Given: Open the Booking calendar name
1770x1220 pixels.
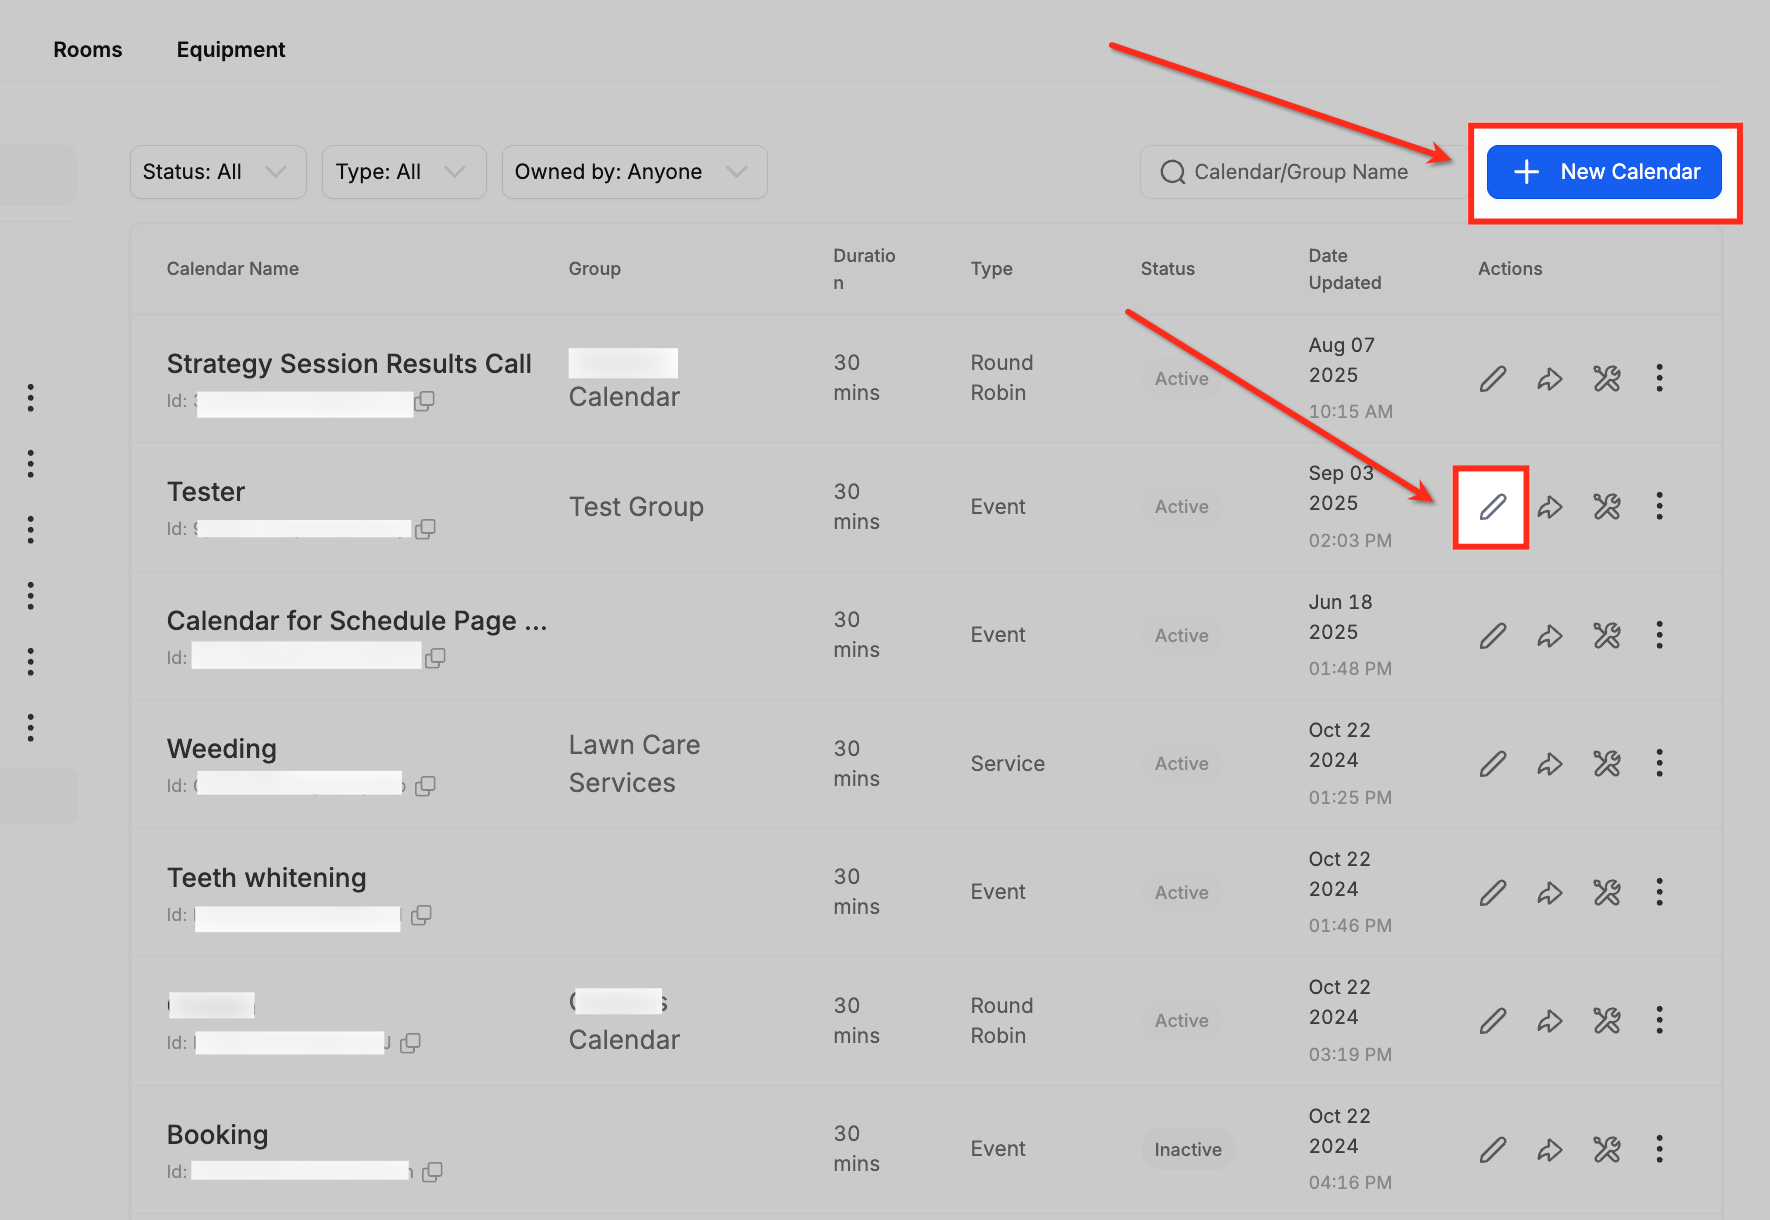Looking at the screenshot, I should tap(218, 1135).
